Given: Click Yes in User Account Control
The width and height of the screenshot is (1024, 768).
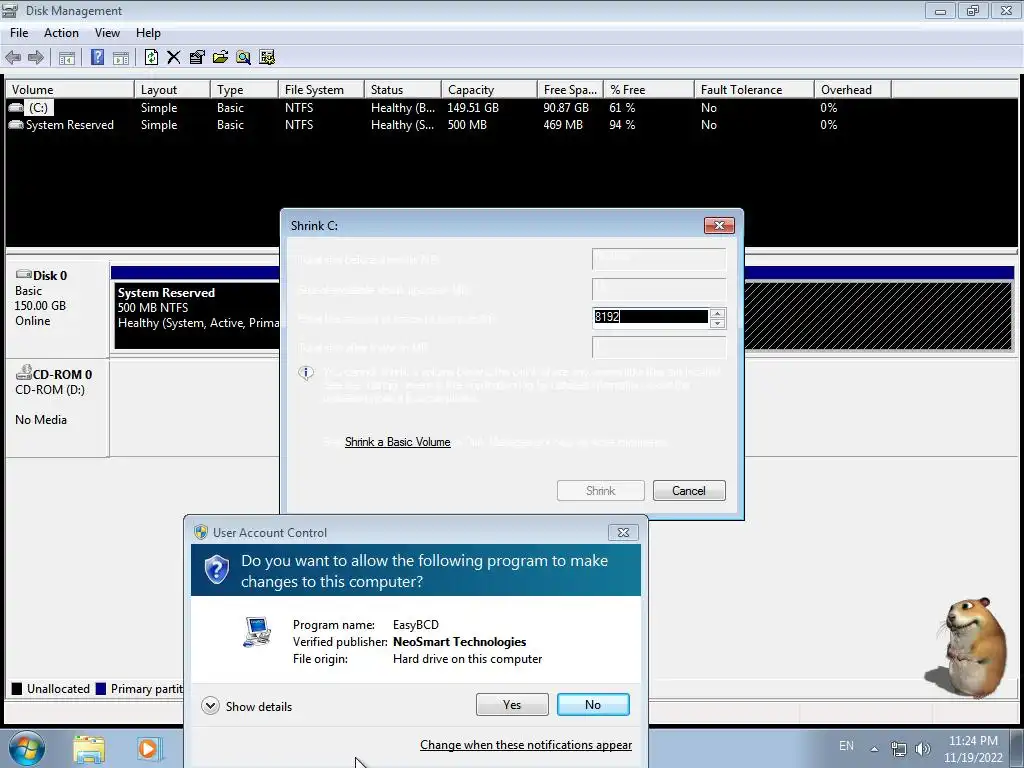Looking at the screenshot, I should point(512,705).
